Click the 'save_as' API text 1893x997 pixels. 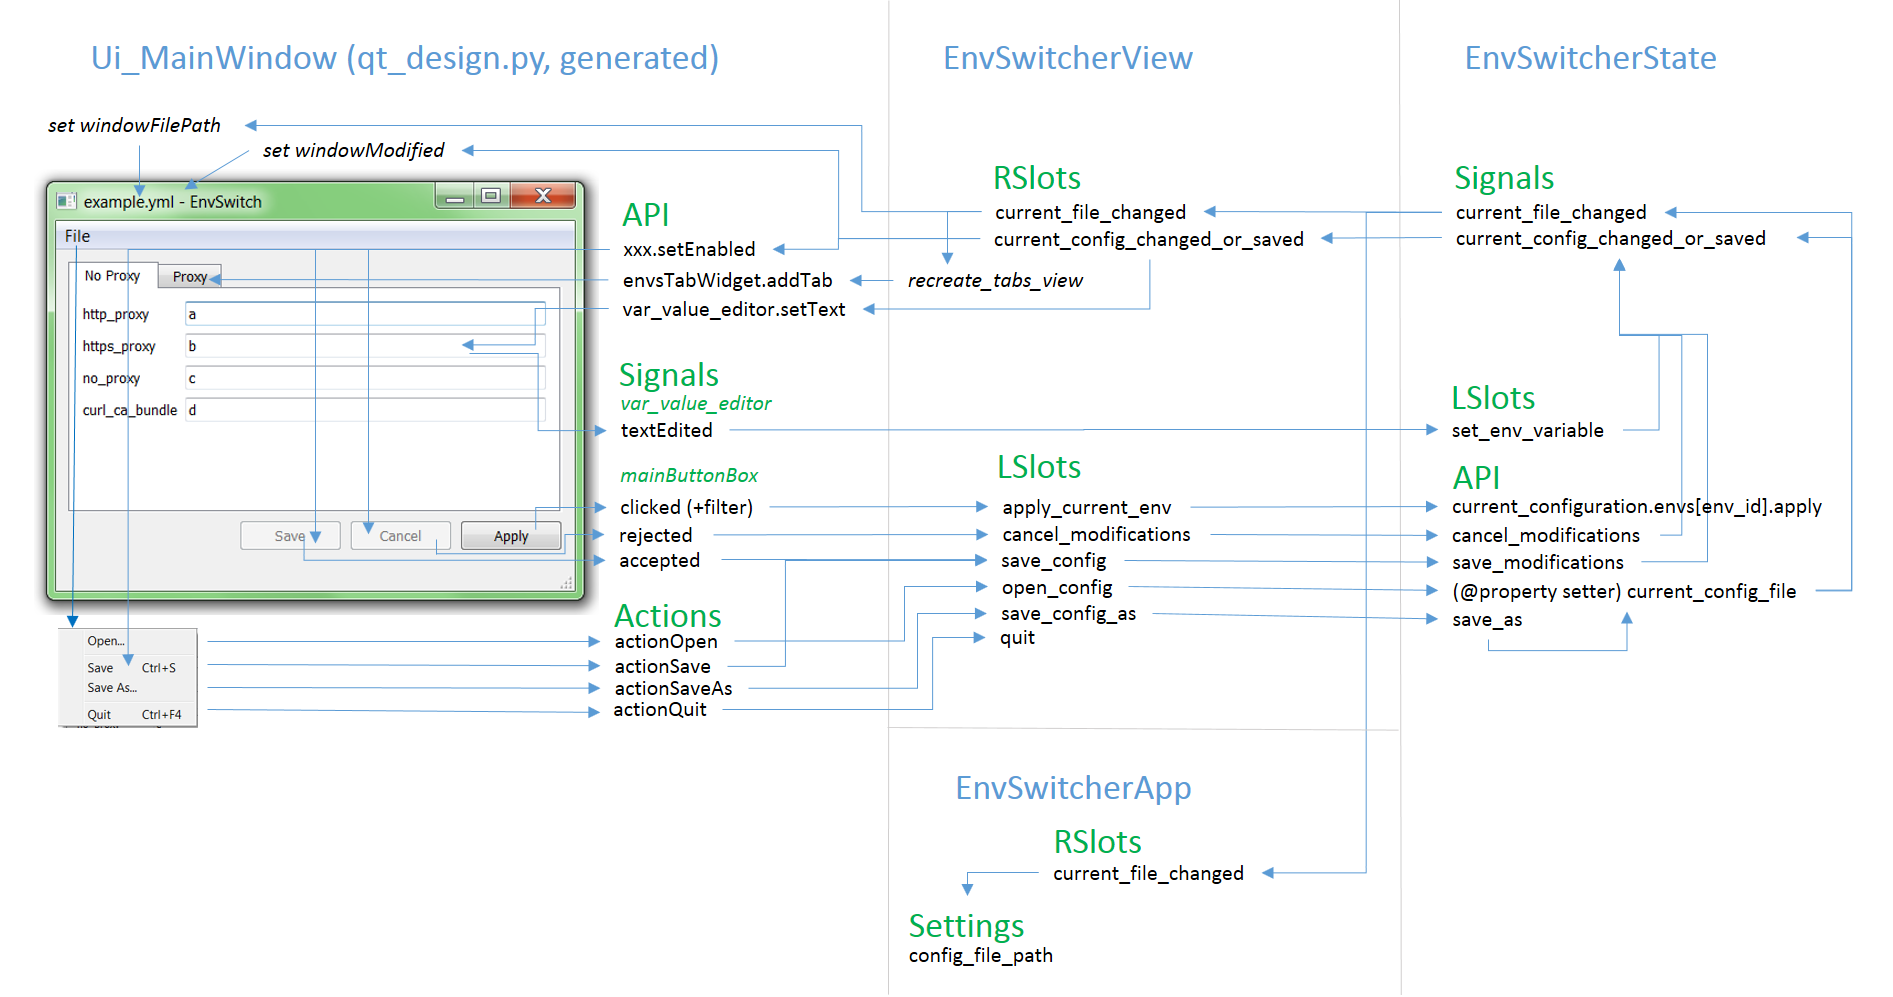coord(1487,619)
